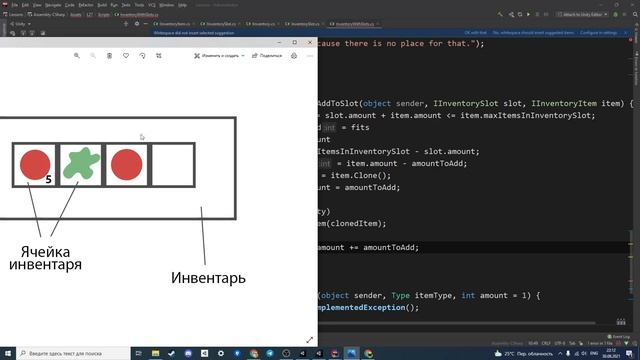Click the green blob inventory slot
The width and height of the screenshot is (640, 360).
tap(81, 165)
